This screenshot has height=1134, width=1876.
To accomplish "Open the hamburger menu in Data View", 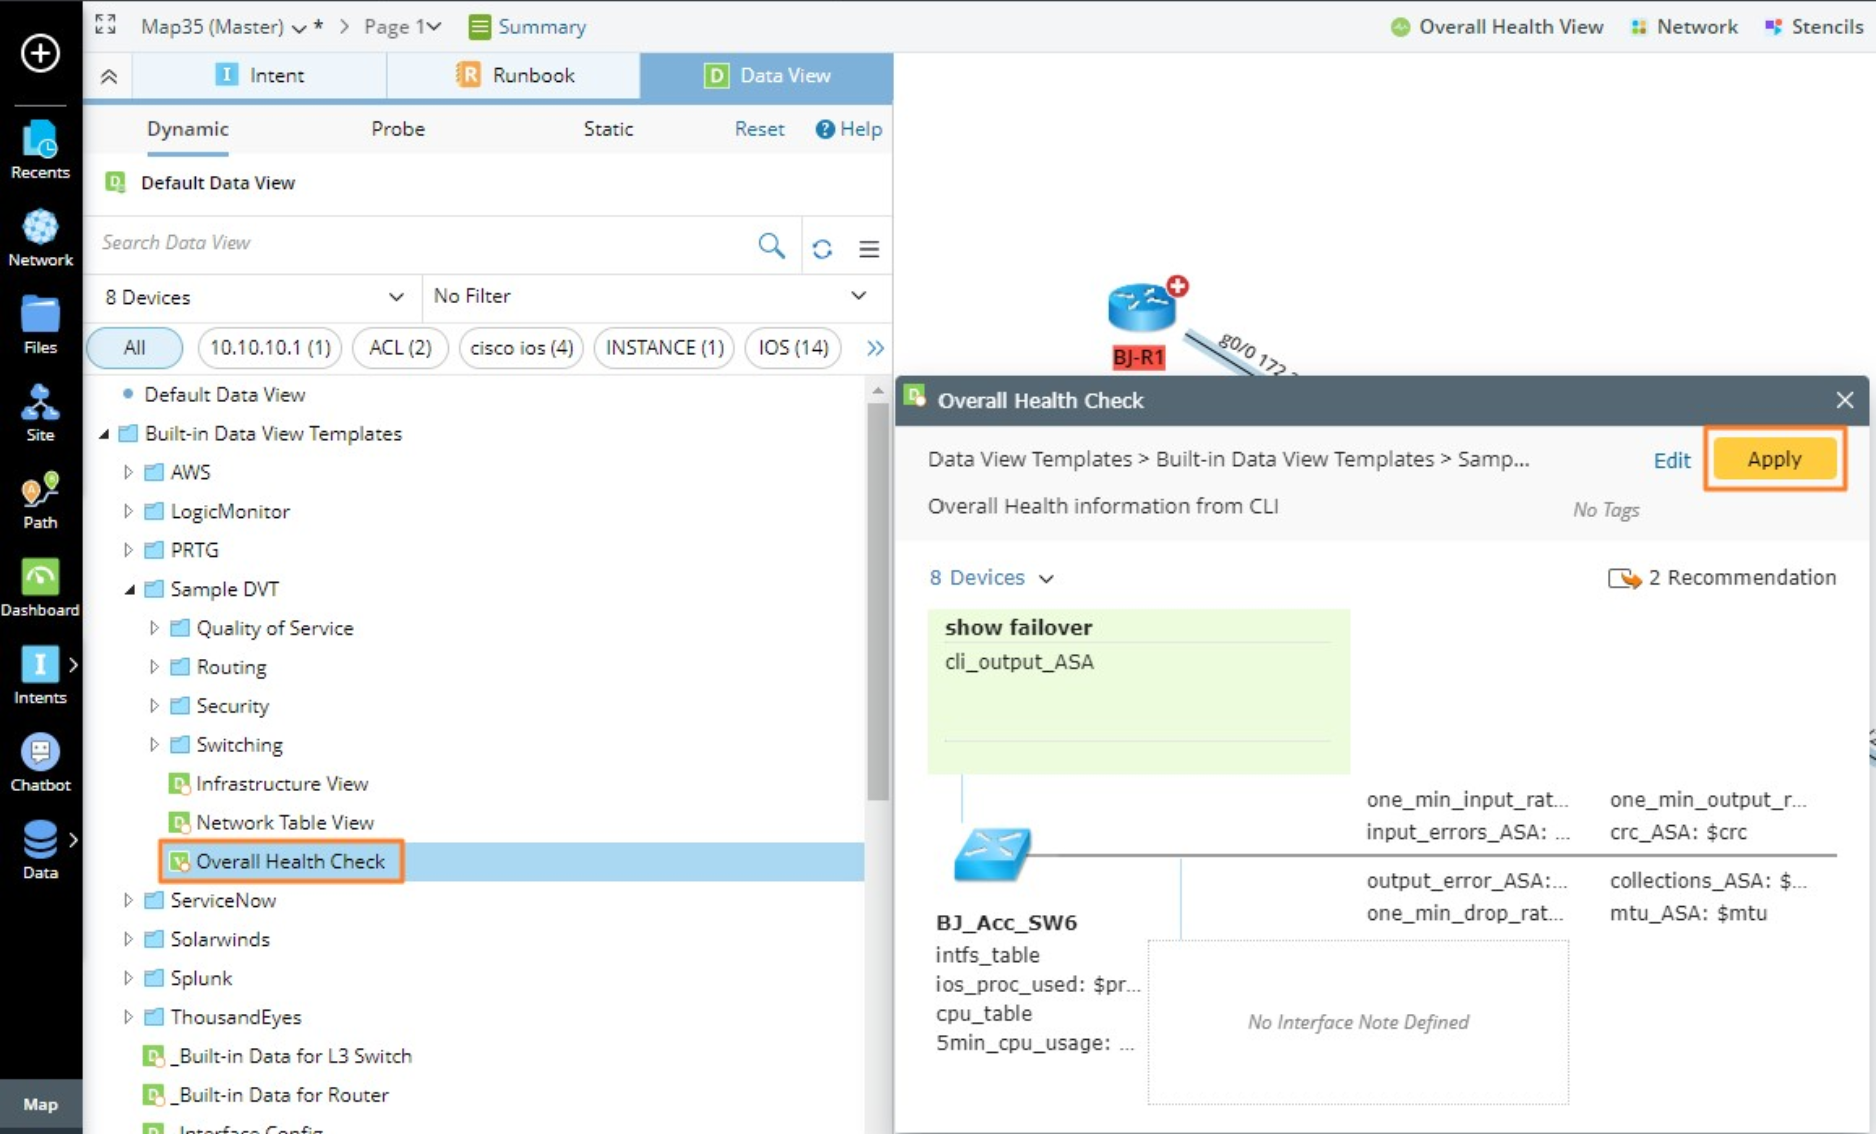I will 869,249.
